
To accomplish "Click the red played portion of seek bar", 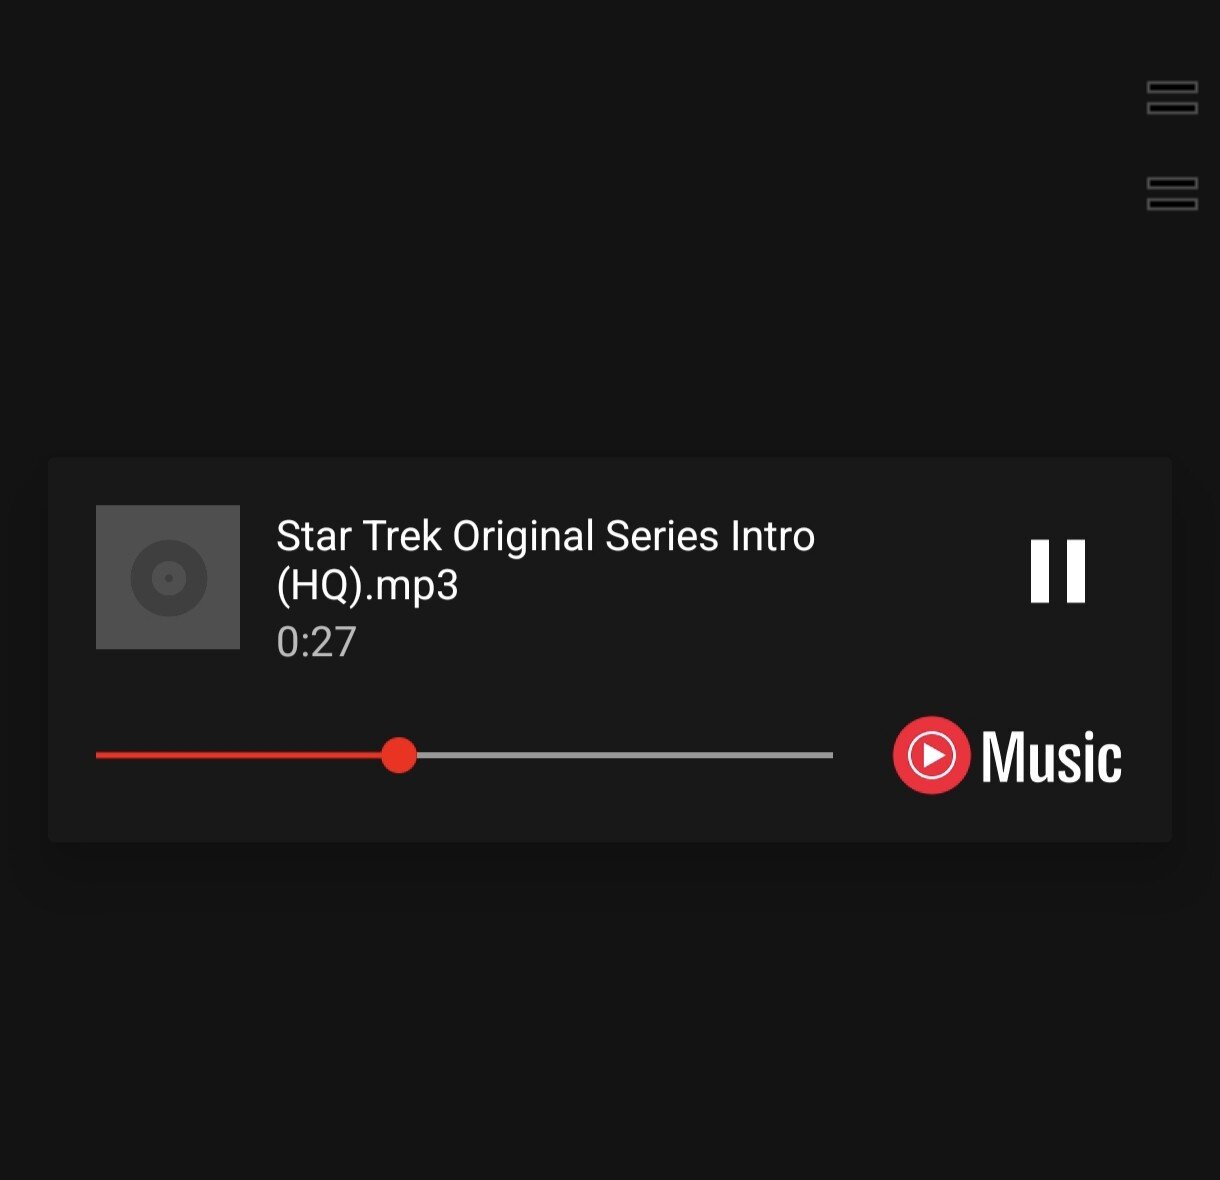I will [x=238, y=755].
